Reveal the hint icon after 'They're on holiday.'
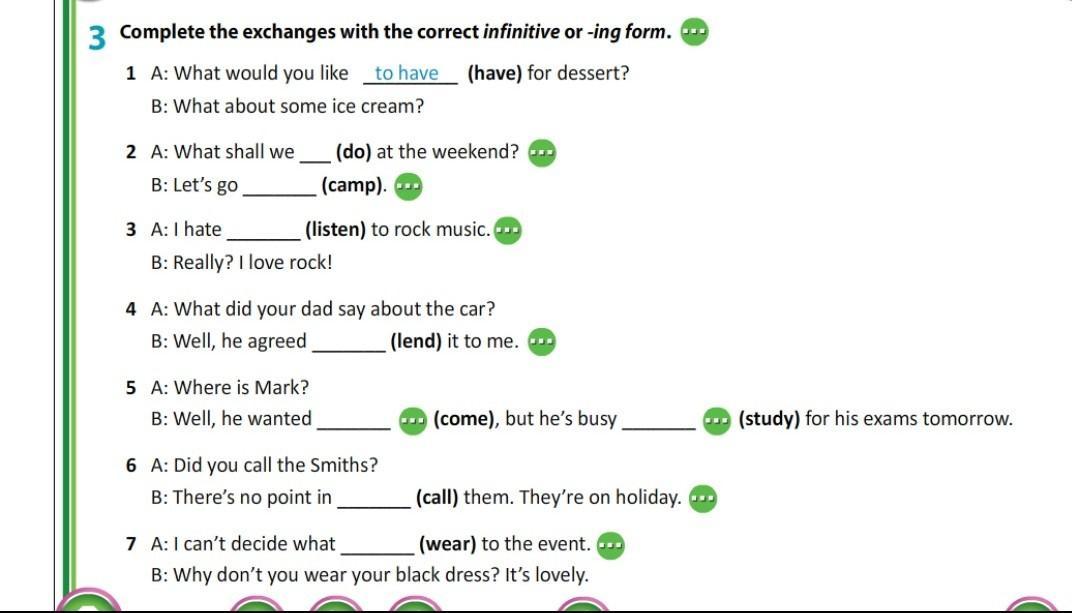 point(703,498)
